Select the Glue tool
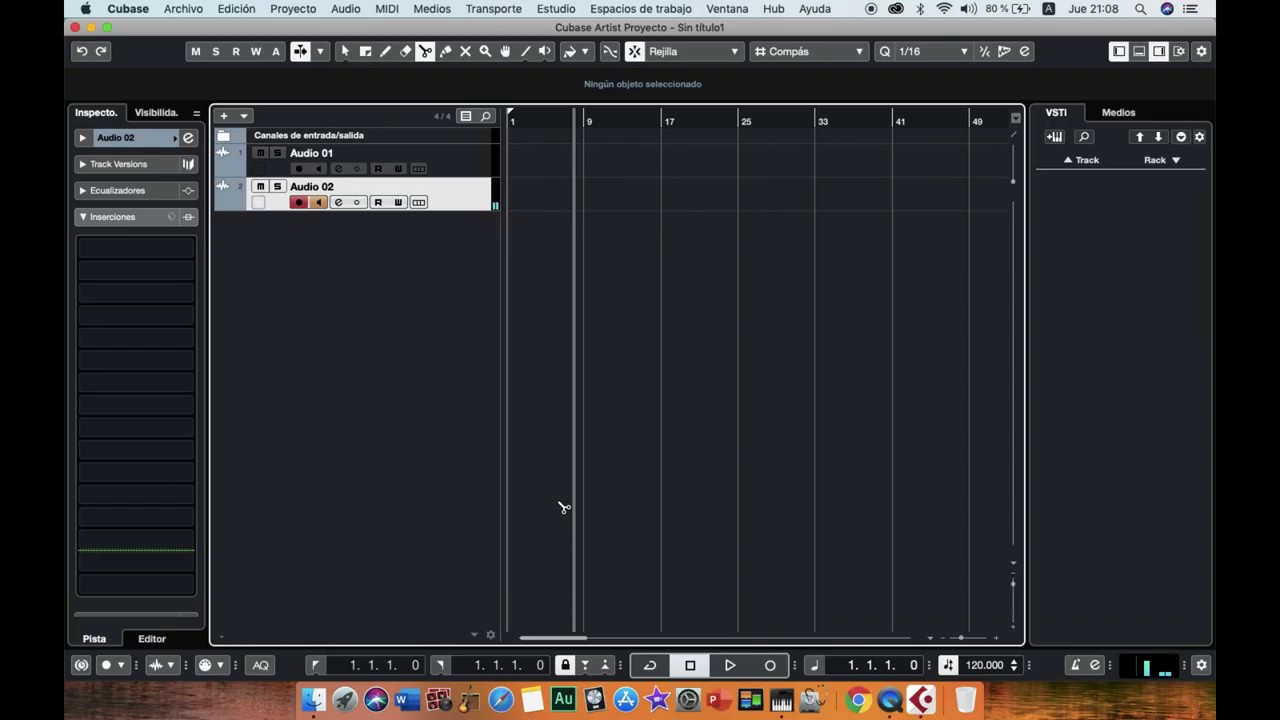This screenshot has width=1280, height=720. [445, 51]
